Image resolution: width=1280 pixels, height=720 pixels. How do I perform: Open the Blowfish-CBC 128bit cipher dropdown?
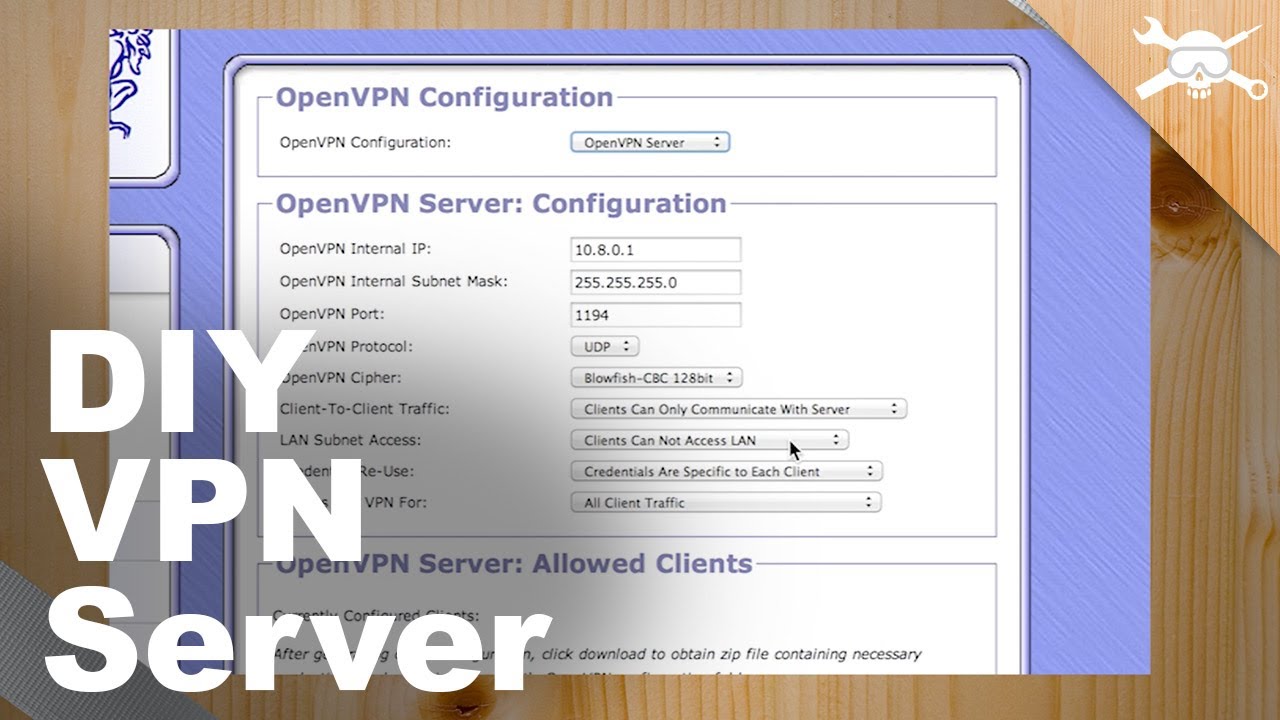656,378
